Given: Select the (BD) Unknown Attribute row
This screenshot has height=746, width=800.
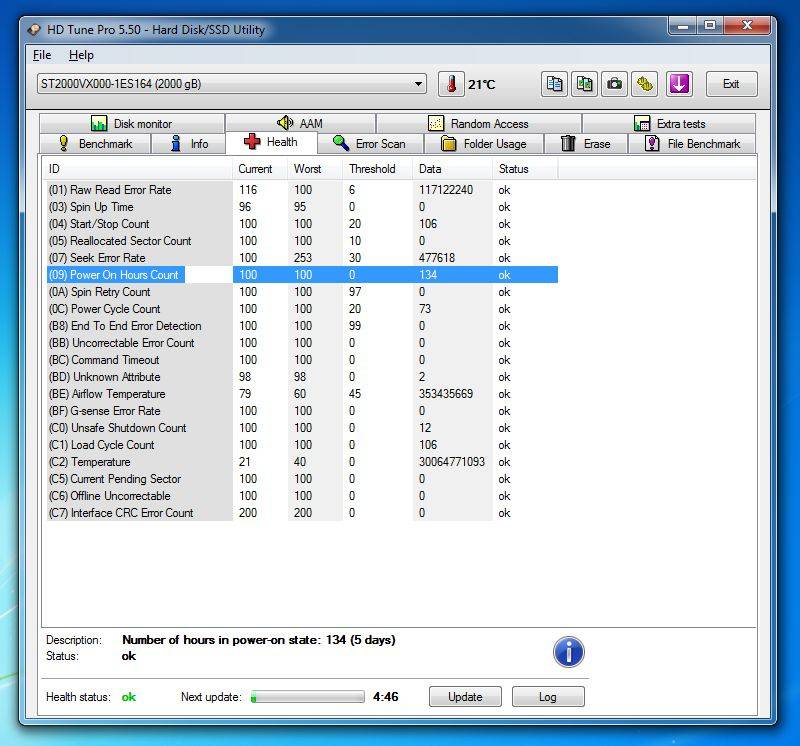Looking at the screenshot, I should 302,377.
